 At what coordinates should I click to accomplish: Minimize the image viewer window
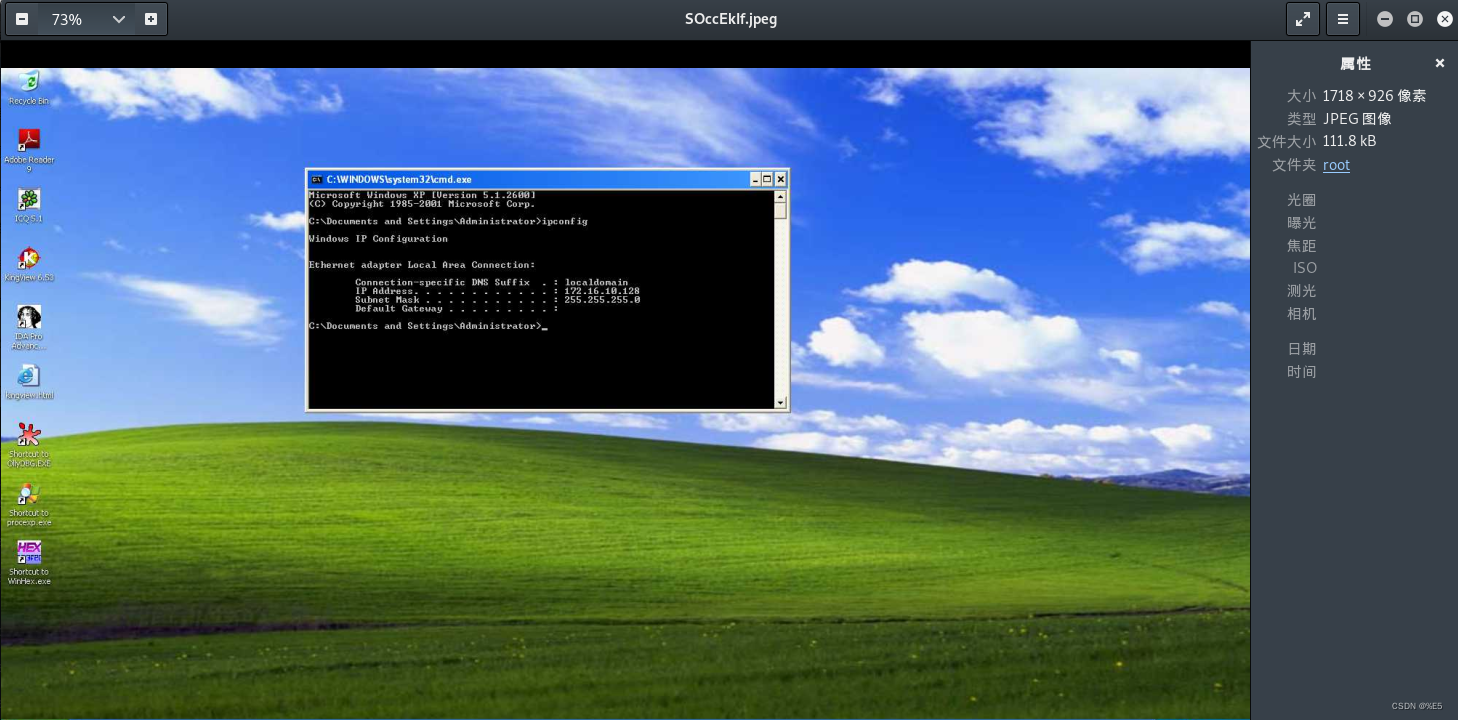pos(1385,19)
